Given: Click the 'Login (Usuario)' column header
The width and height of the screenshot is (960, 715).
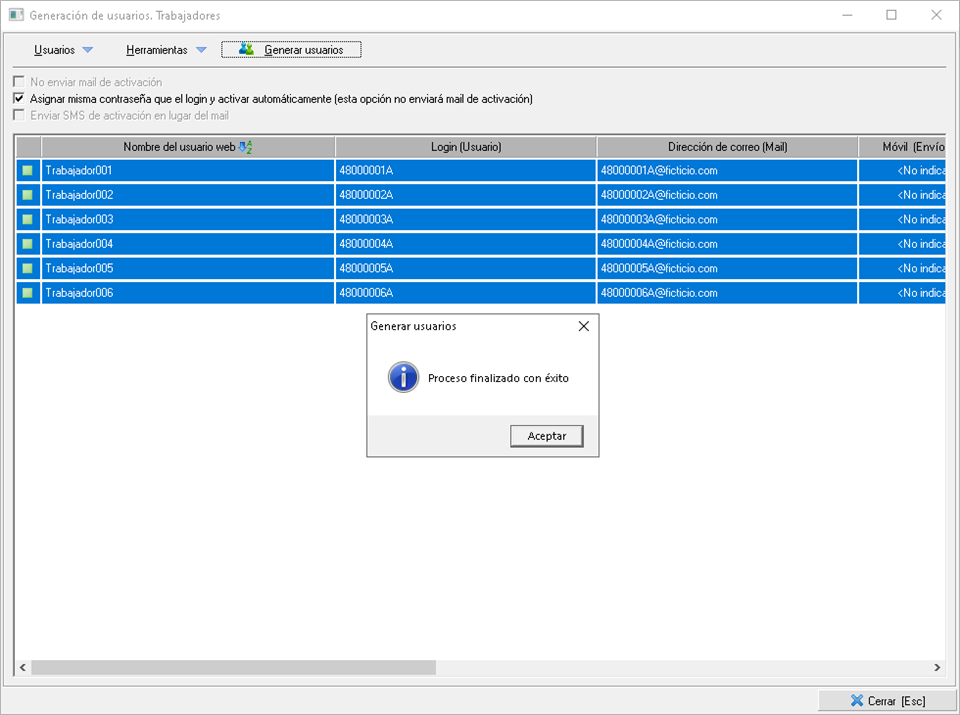Looking at the screenshot, I should (466, 147).
